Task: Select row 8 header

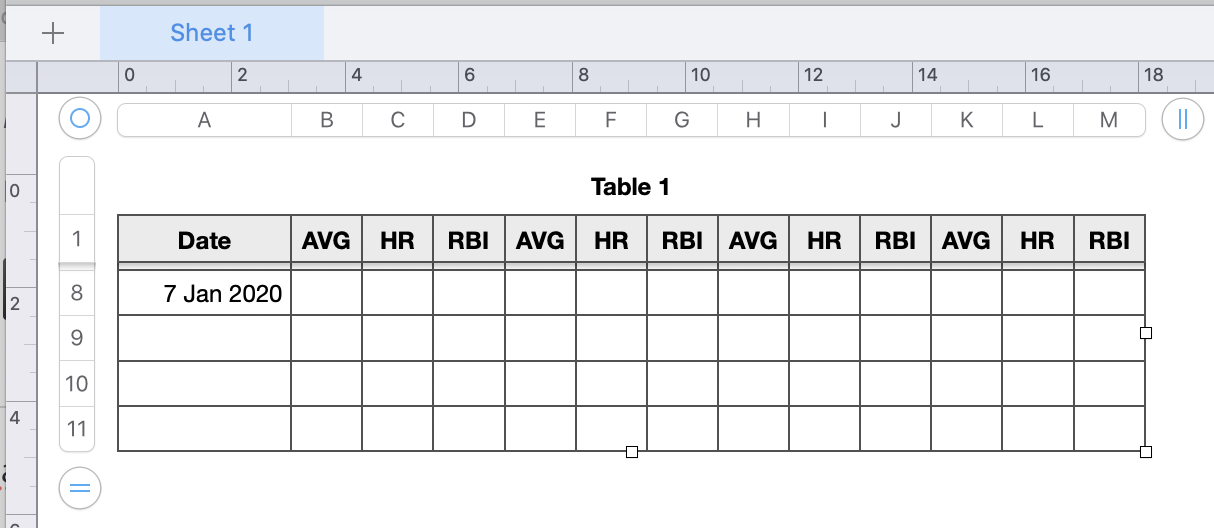Action: point(77,293)
